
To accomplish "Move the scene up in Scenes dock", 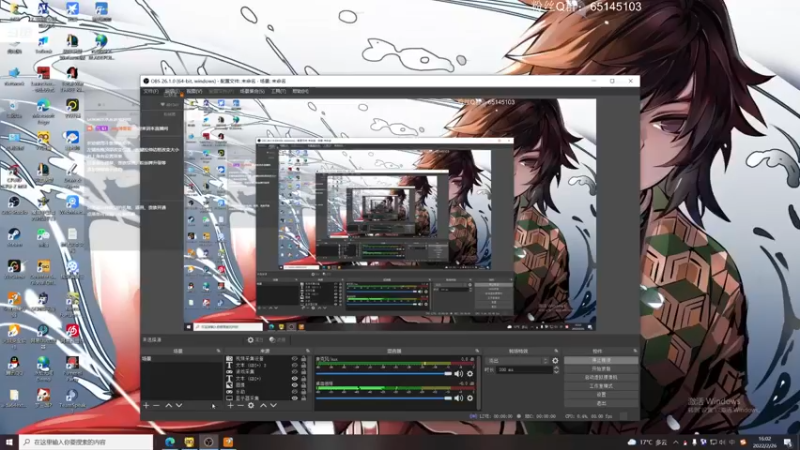I will pyautogui.click(x=168, y=405).
